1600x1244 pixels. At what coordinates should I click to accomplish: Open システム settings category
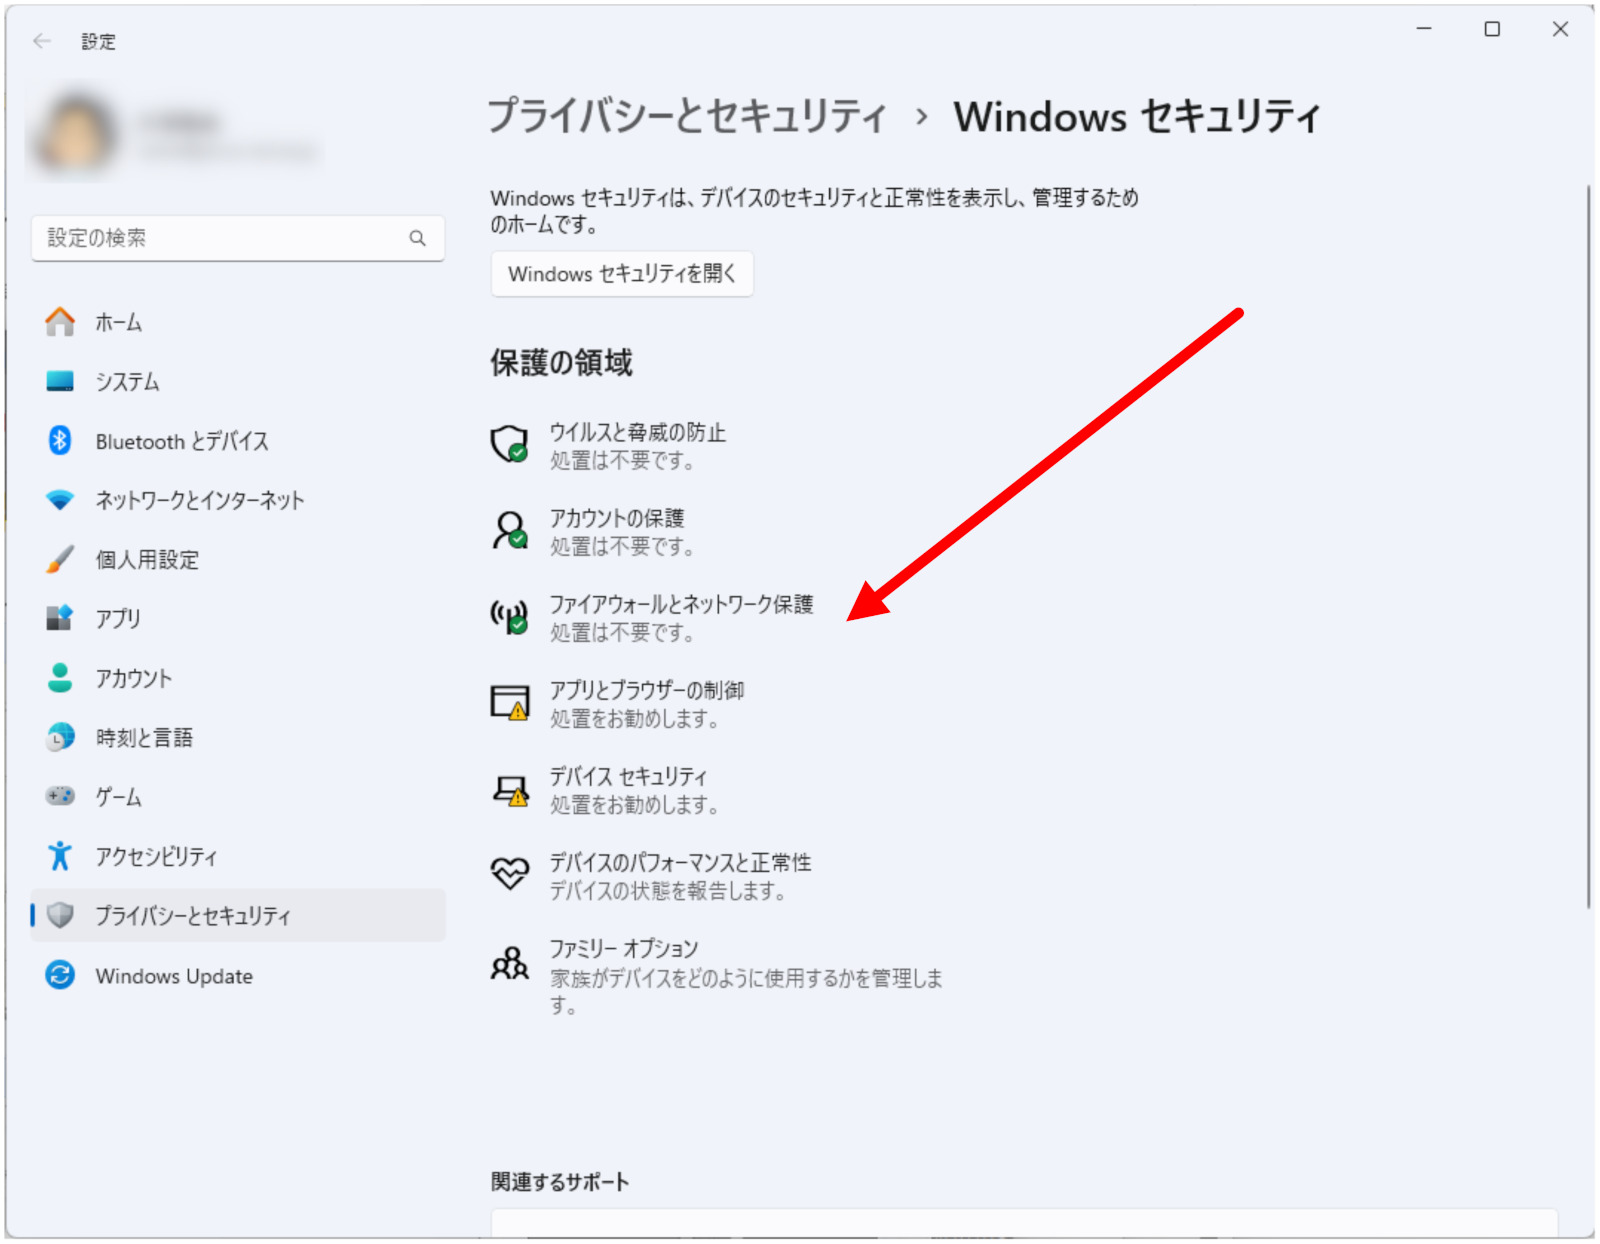(127, 382)
